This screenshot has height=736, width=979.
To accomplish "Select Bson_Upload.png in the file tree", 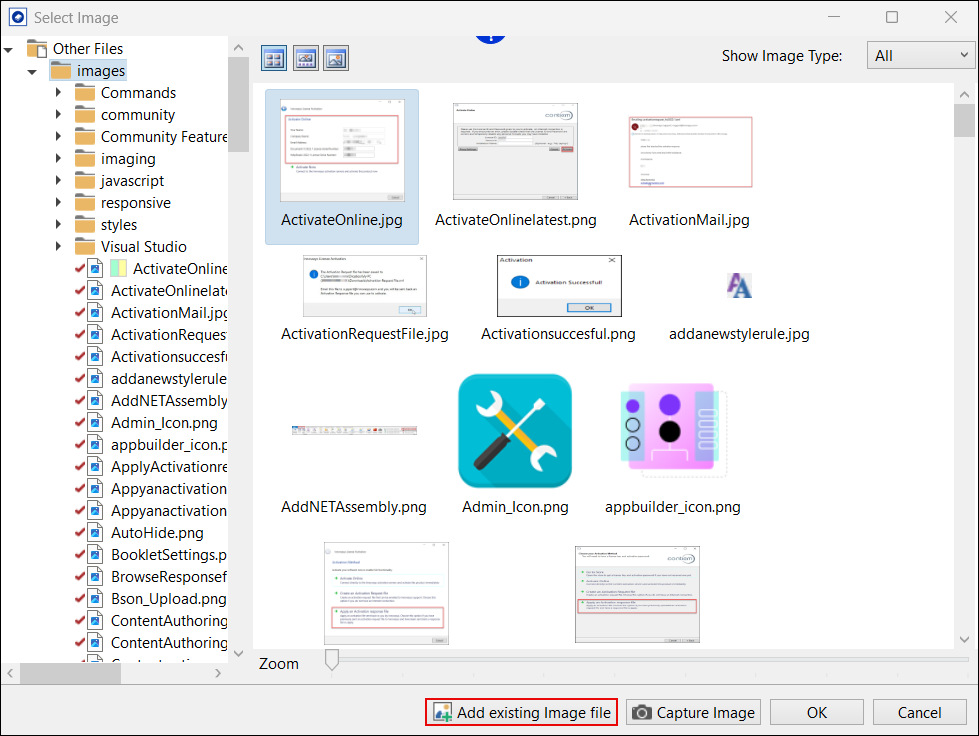I will click(x=168, y=599).
